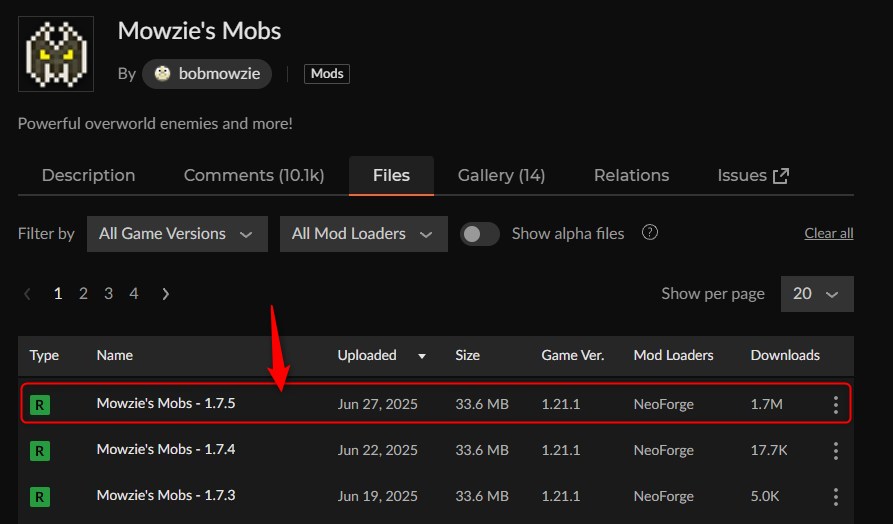The height and width of the screenshot is (524, 893).
Task: Go to next page with right arrow
Action: click(x=165, y=294)
